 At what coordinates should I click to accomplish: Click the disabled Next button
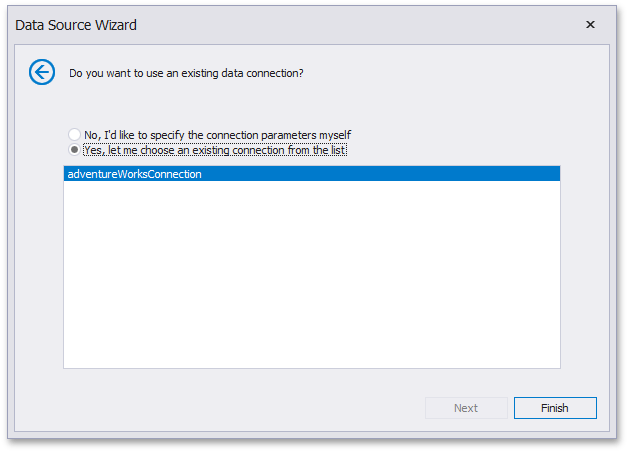click(466, 408)
